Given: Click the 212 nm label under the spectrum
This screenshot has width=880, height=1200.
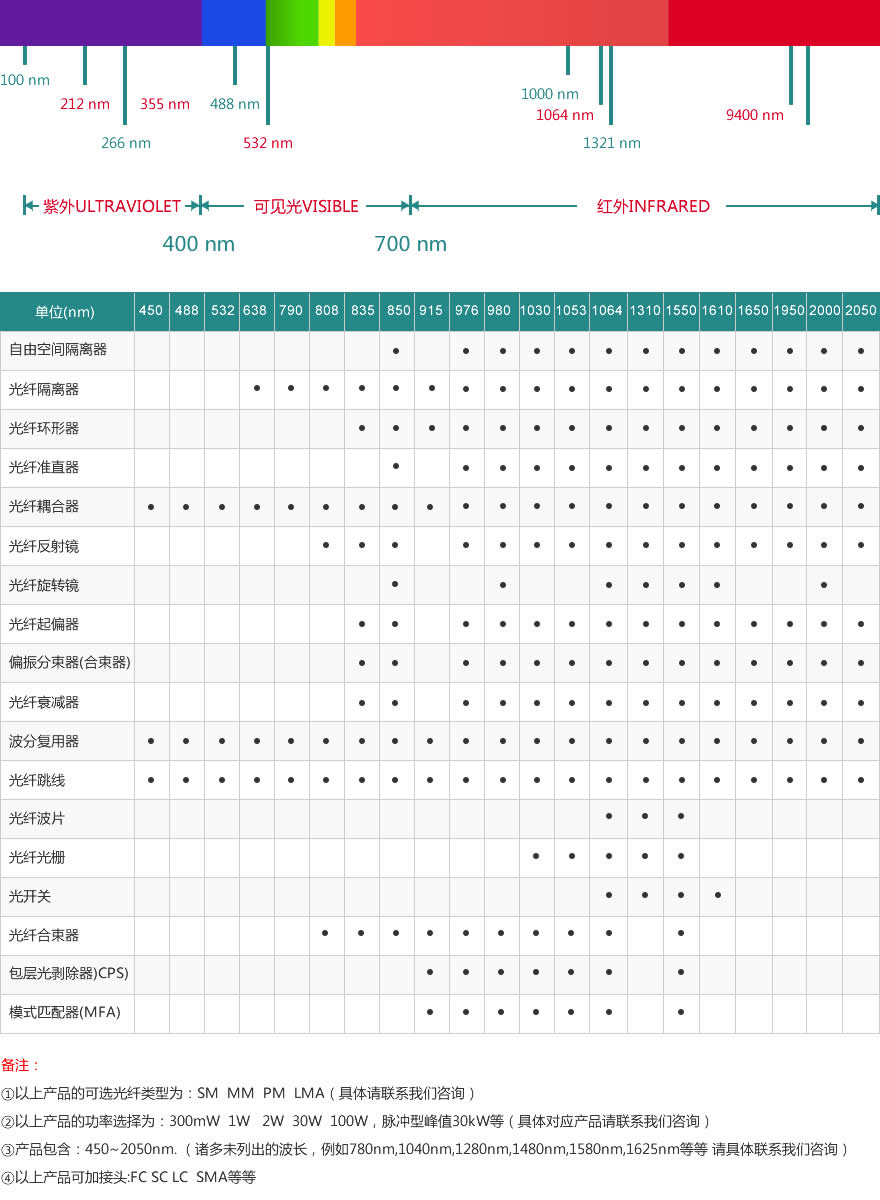Looking at the screenshot, I should [x=85, y=104].
